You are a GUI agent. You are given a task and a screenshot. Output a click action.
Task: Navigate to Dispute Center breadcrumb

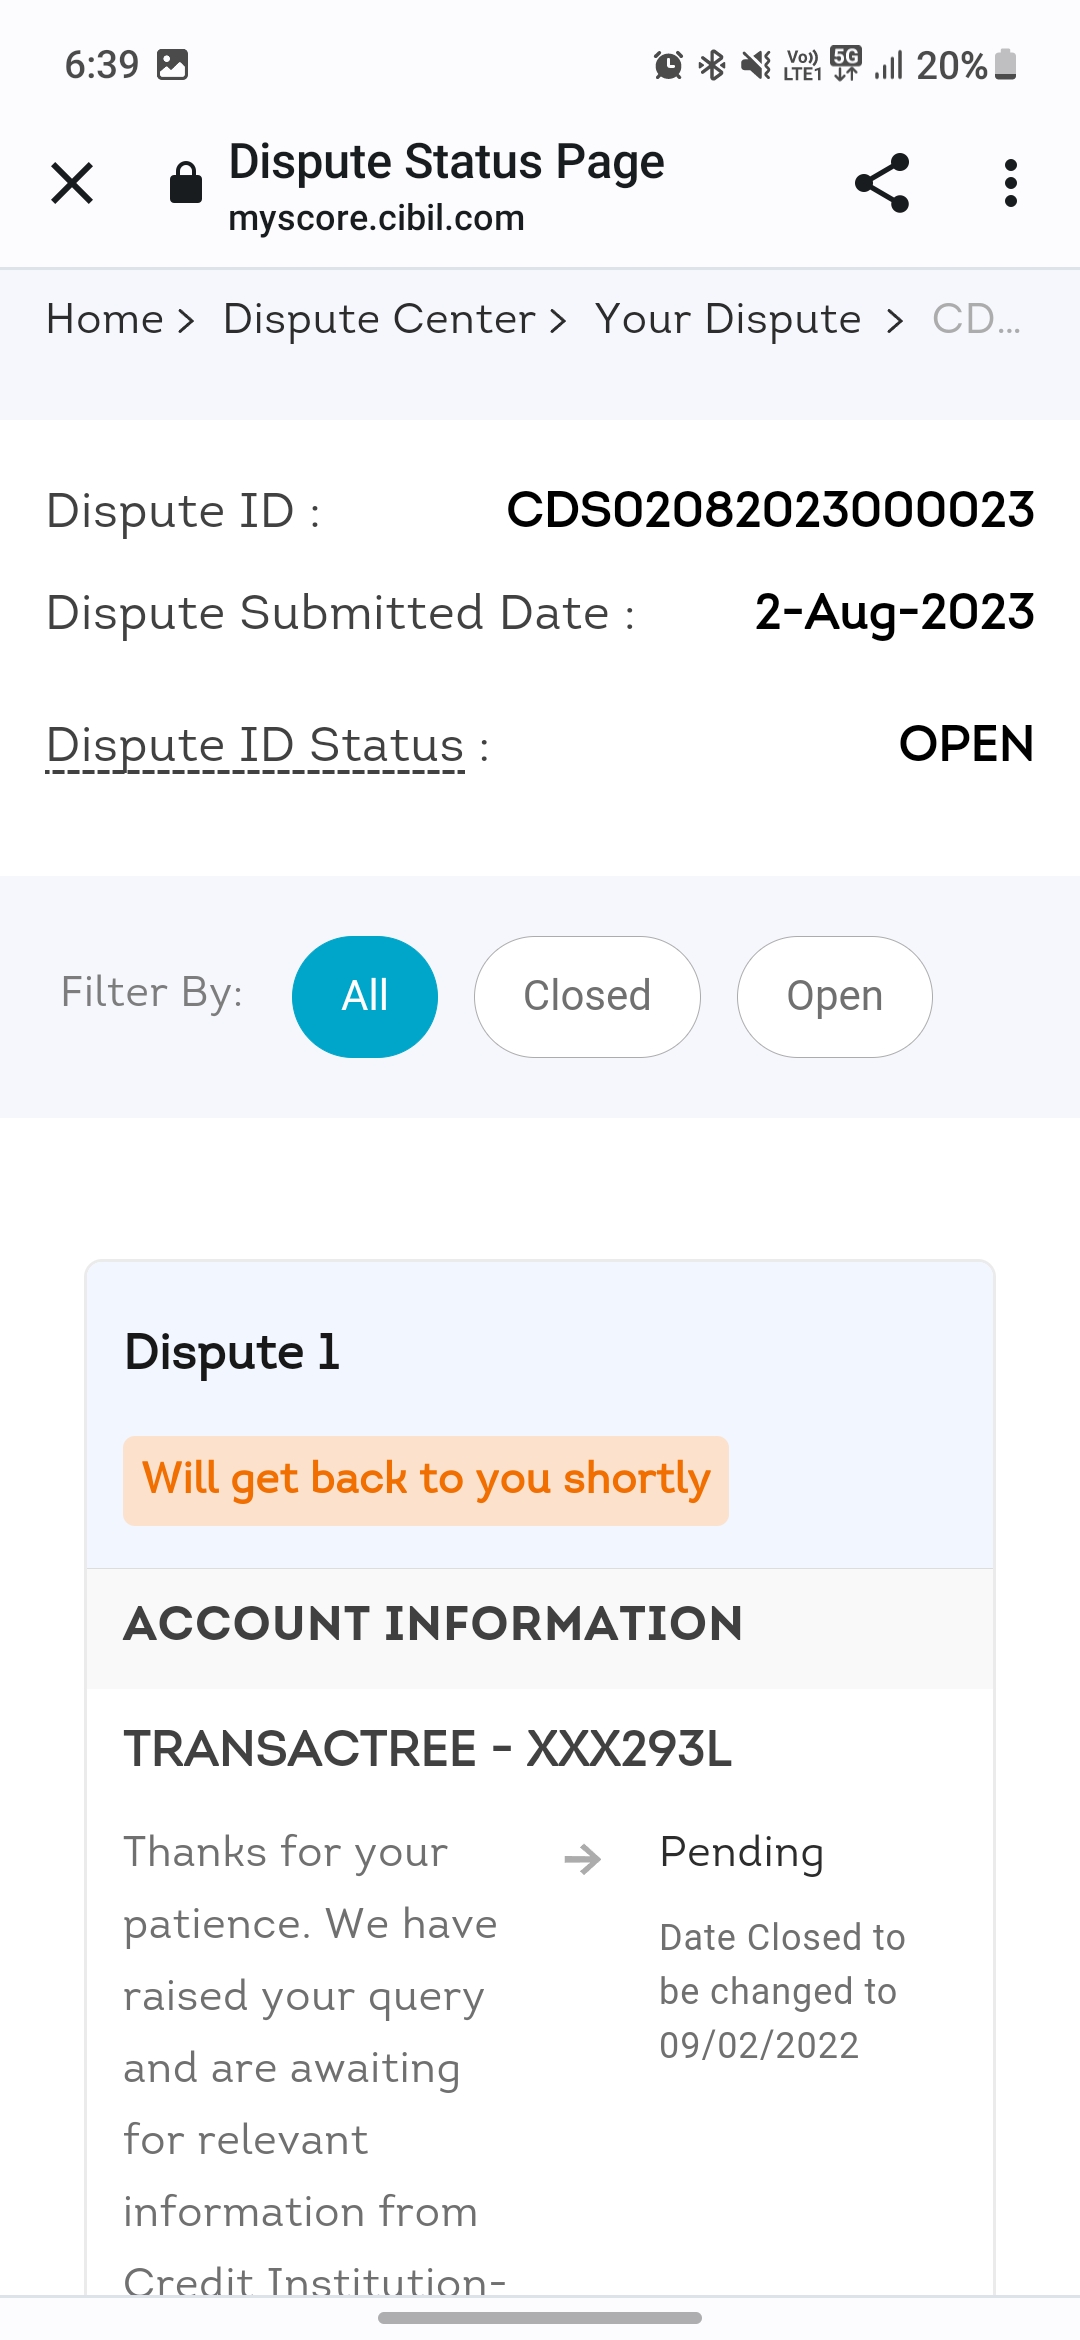pos(380,320)
